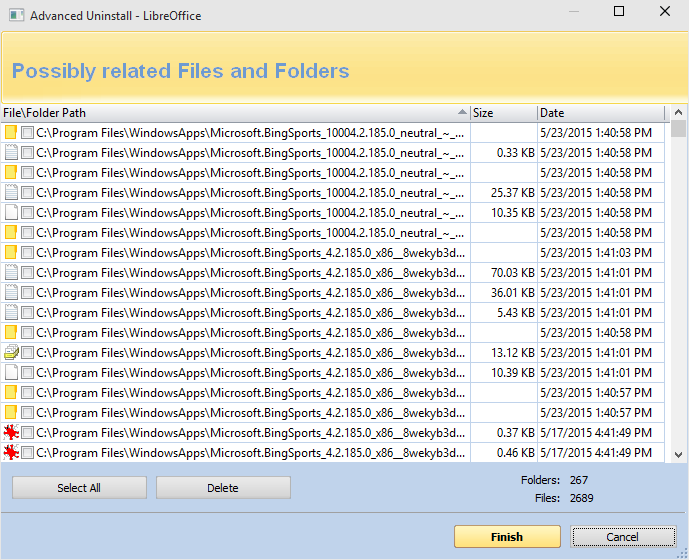Viewport: 689px width, 560px height.
Task: Click the file icon of the 70.03 KB row
Action: [x=11, y=273]
